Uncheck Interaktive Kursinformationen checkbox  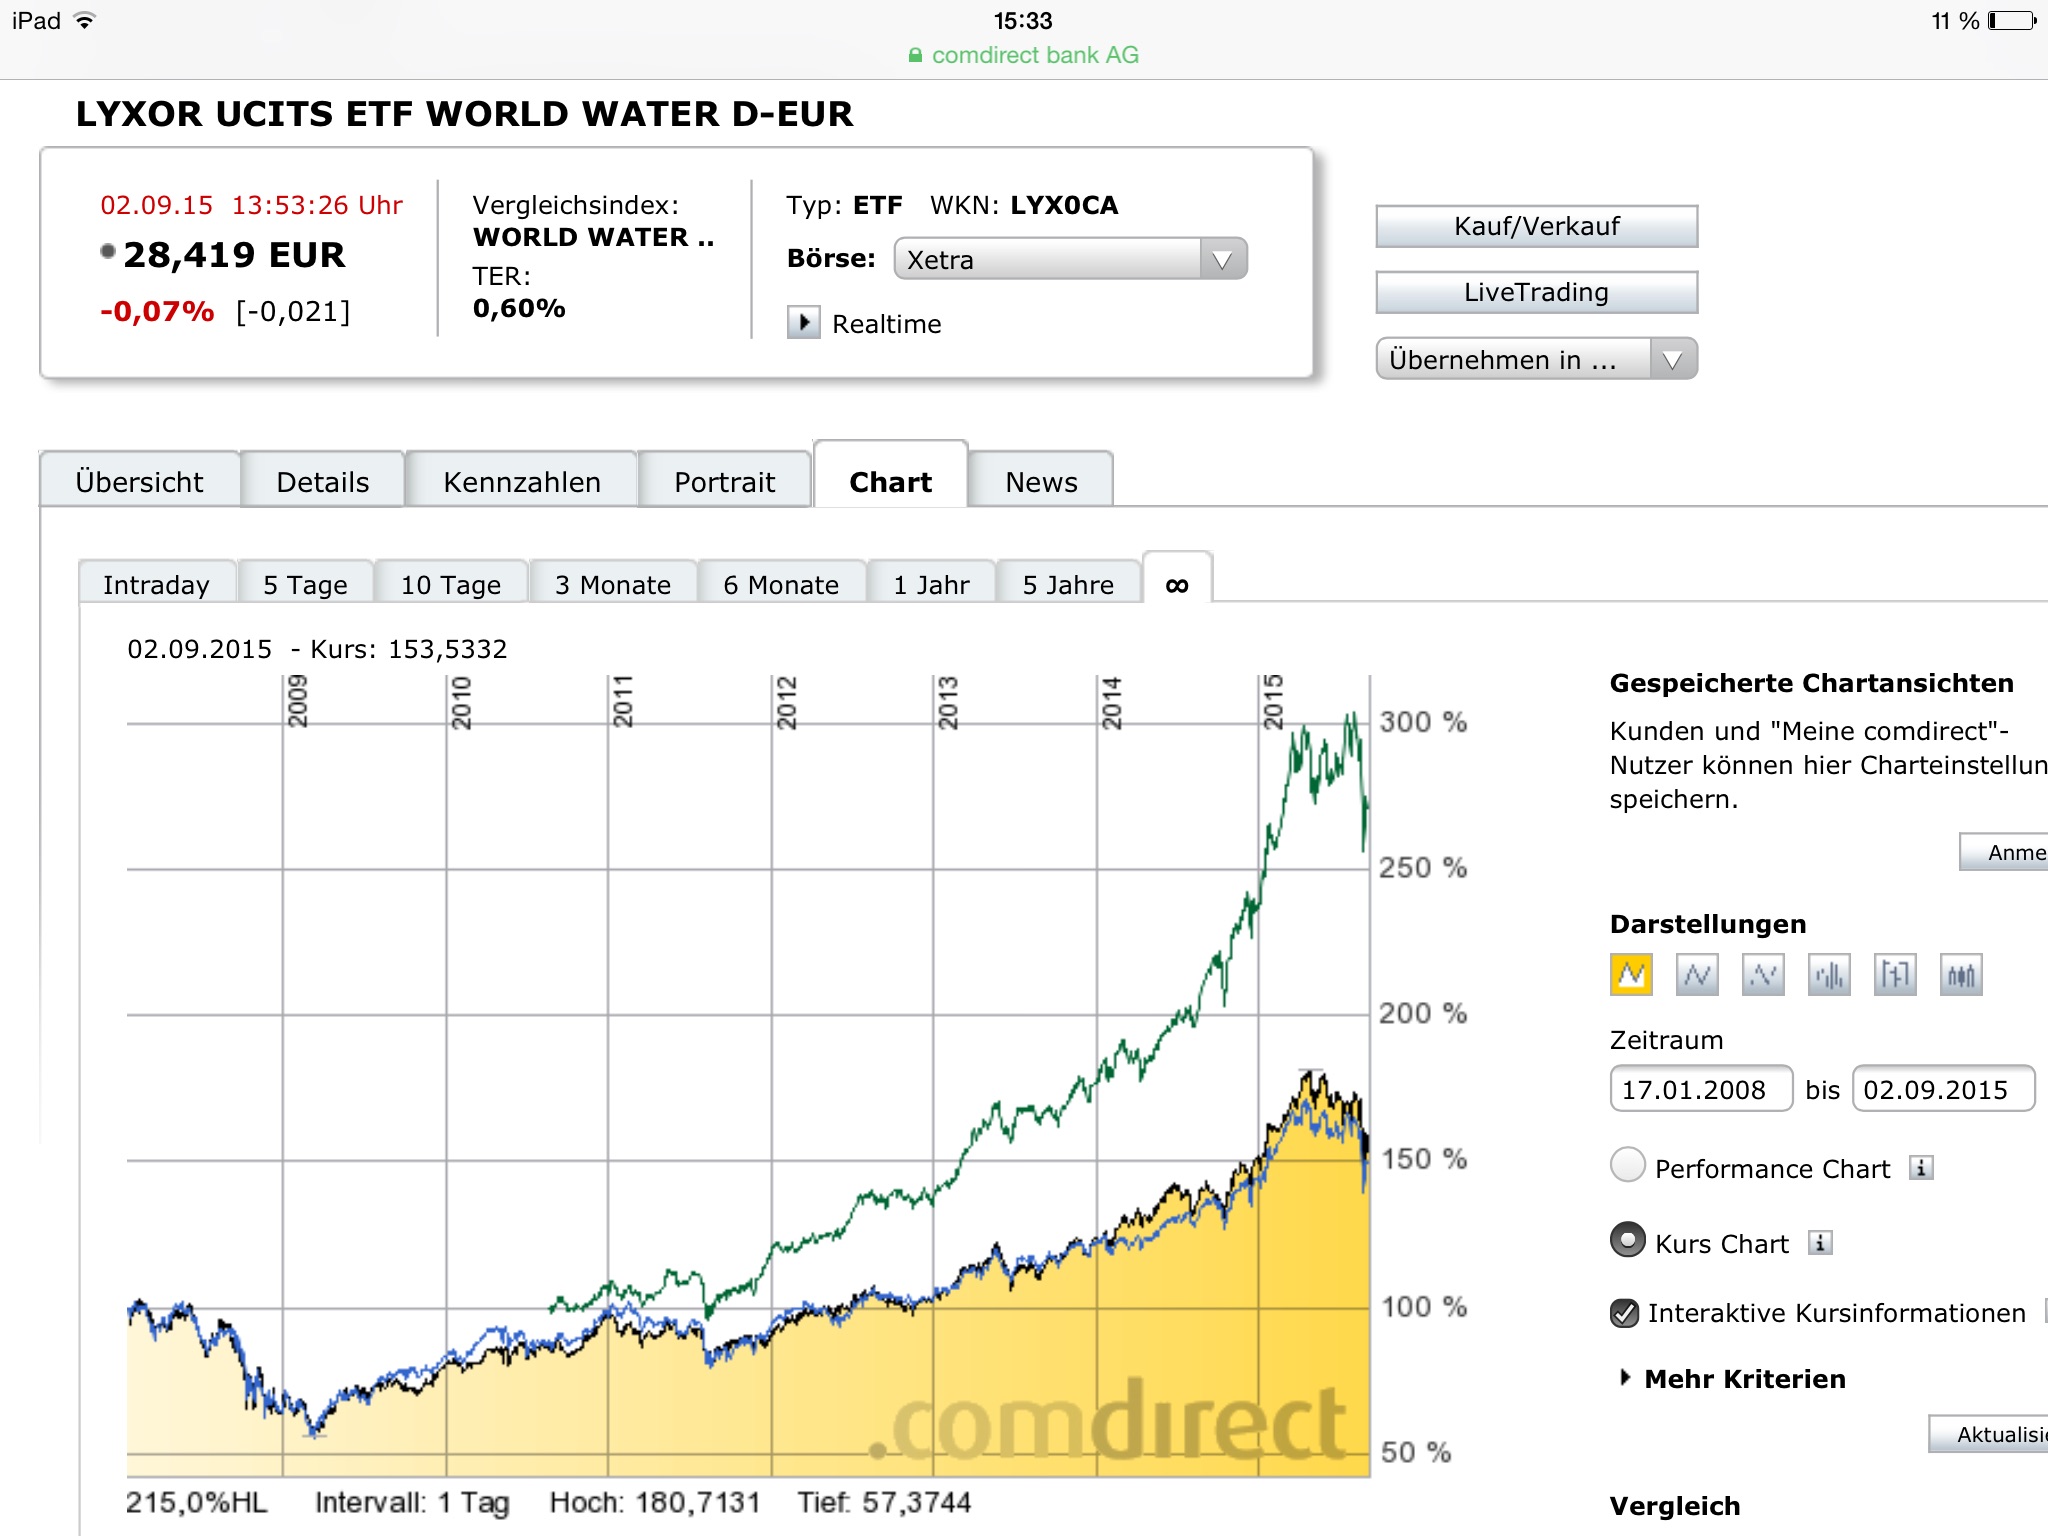tap(1625, 1313)
